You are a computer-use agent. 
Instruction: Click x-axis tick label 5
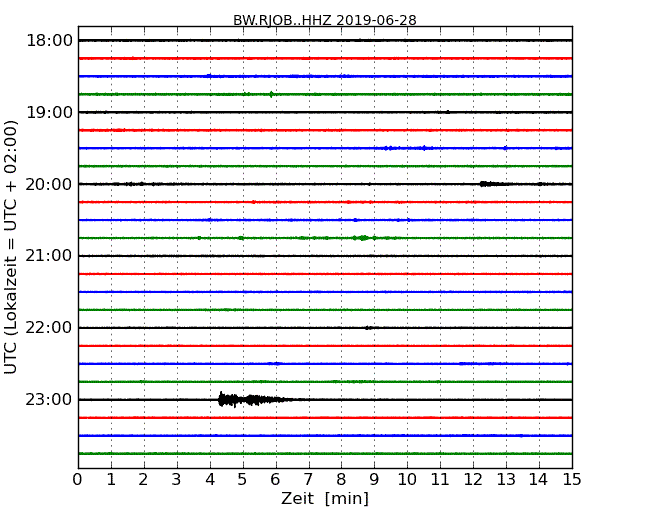(x=243, y=479)
